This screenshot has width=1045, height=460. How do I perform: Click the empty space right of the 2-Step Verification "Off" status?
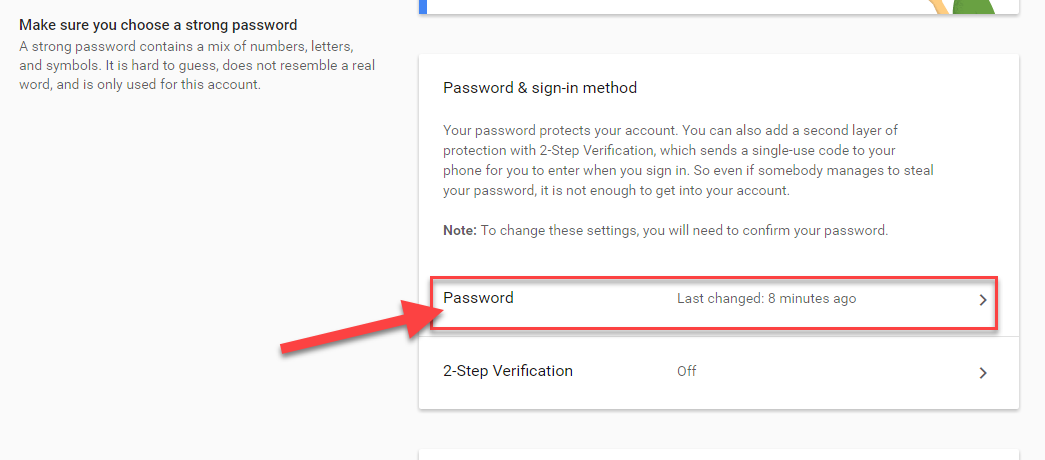pyautogui.click(x=830, y=371)
